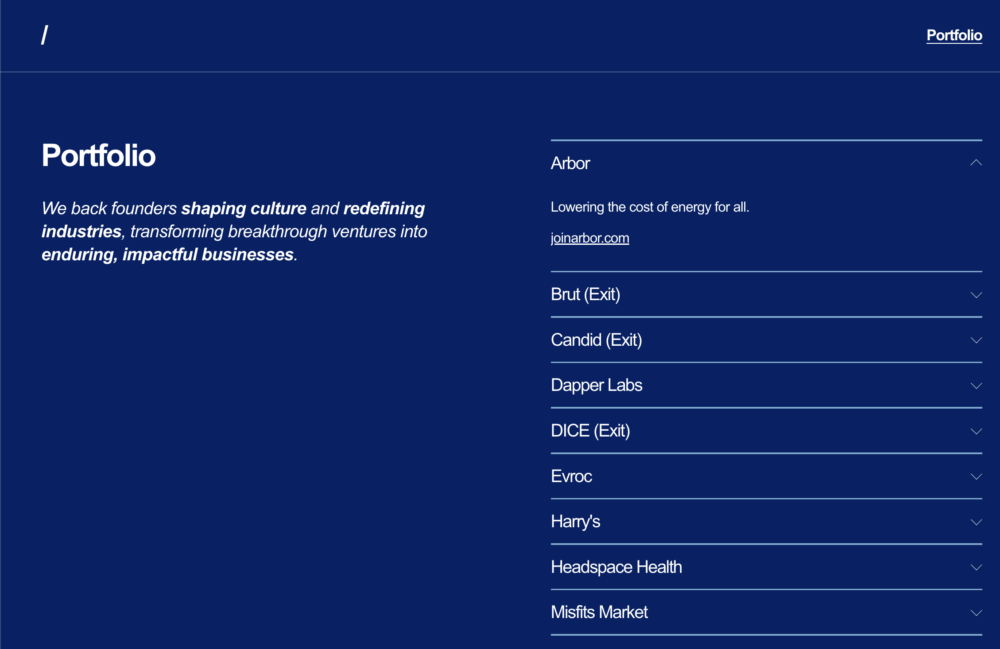The height and width of the screenshot is (649, 1000).
Task: Click the slash logo in header
Action: [45, 36]
